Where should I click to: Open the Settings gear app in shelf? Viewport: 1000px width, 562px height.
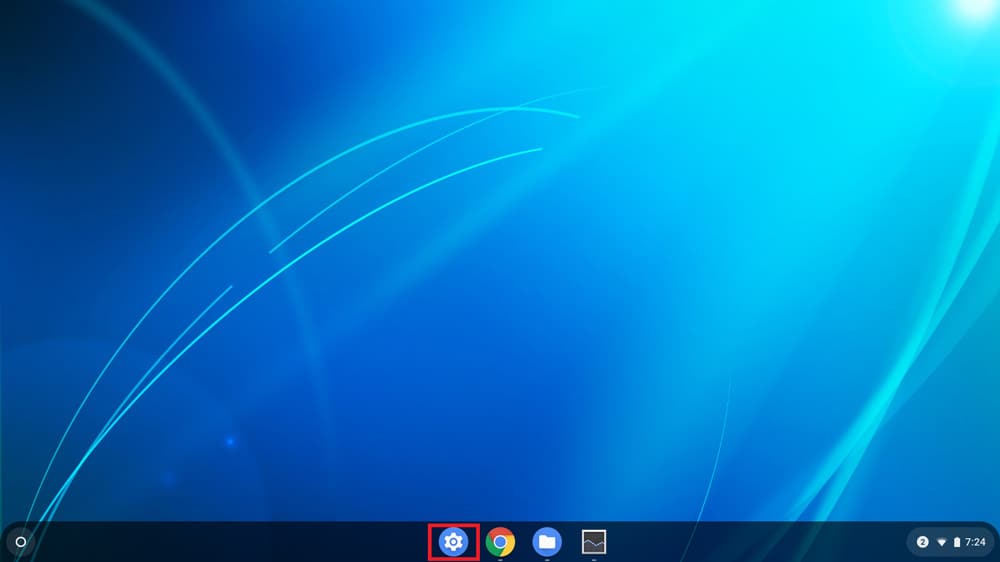click(453, 542)
